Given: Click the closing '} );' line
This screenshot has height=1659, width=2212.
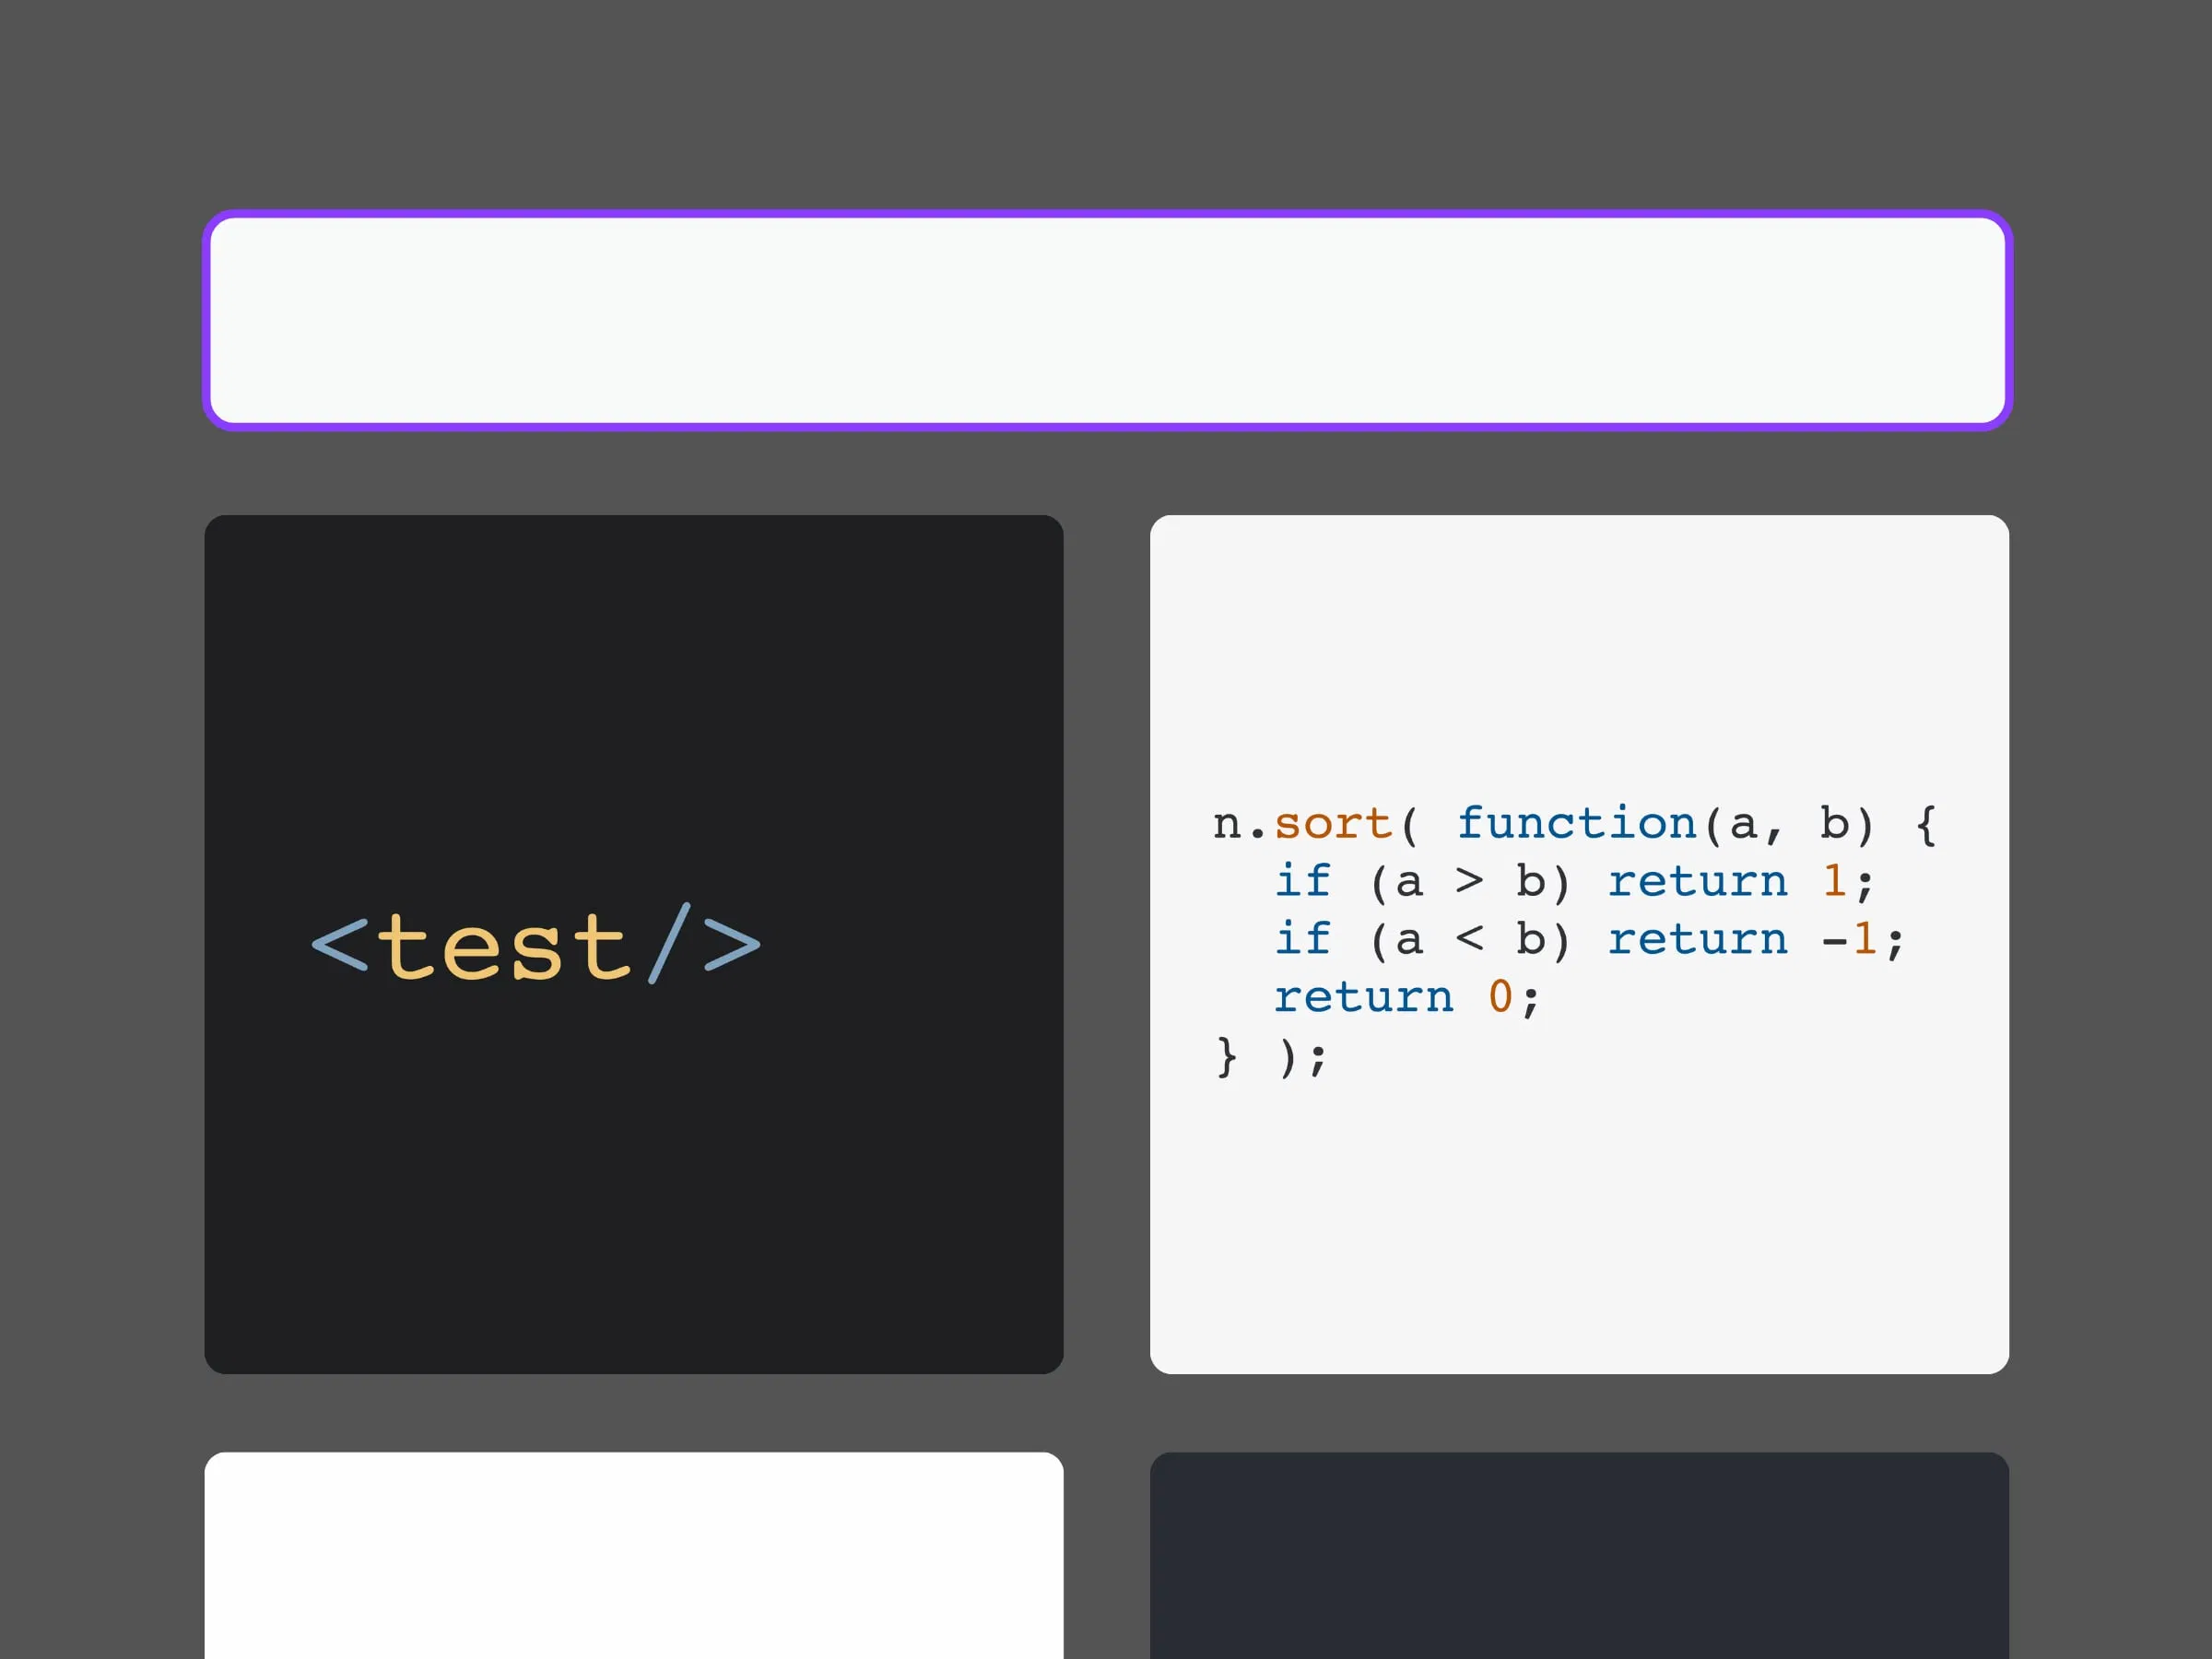Looking at the screenshot, I should click(1271, 1056).
